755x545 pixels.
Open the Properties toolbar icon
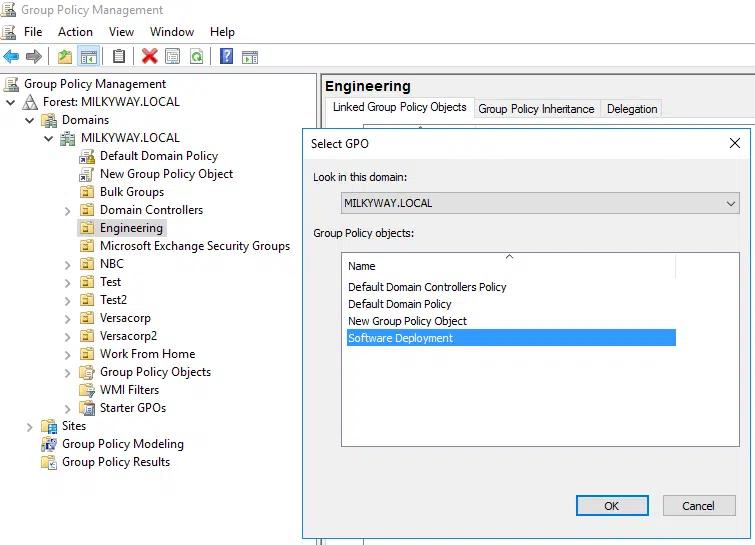(x=172, y=56)
